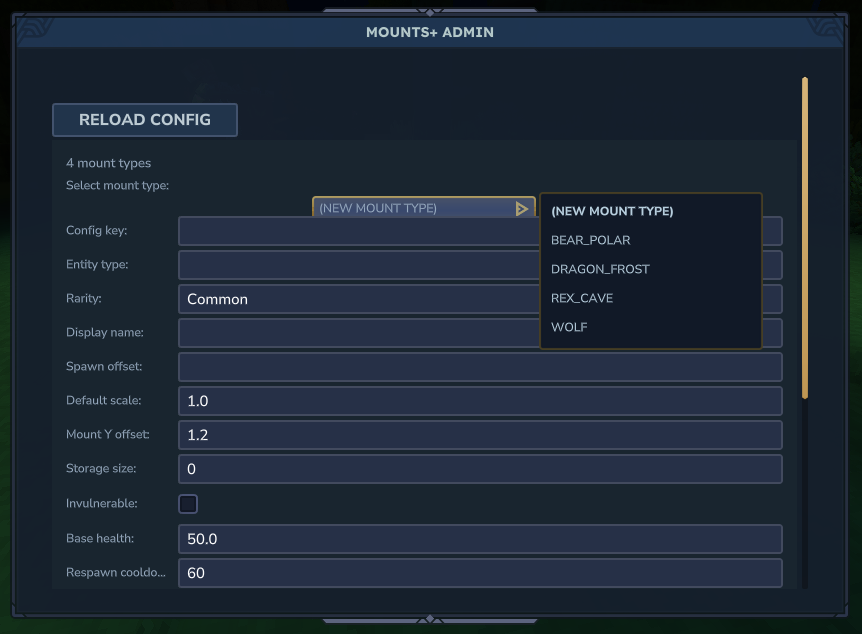
Task: Open the Select mount type dropdown
Action: (420, 208)
